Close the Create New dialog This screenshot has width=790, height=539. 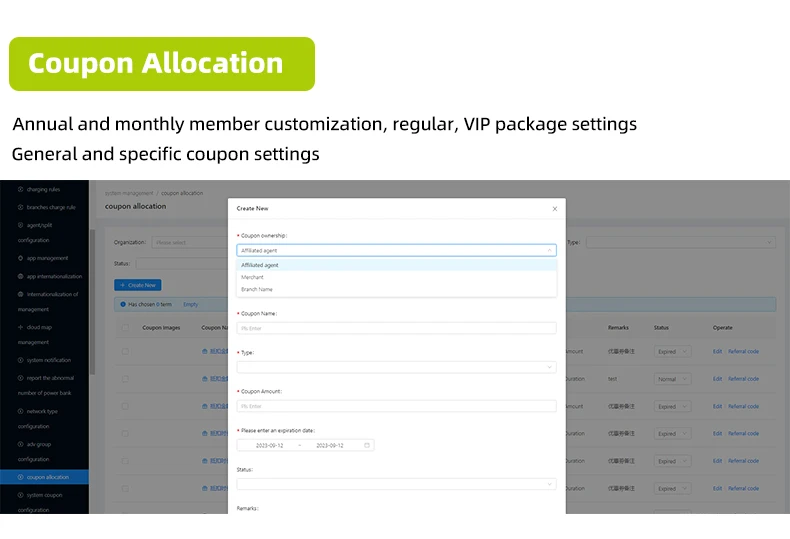click(x=555, y=209)
